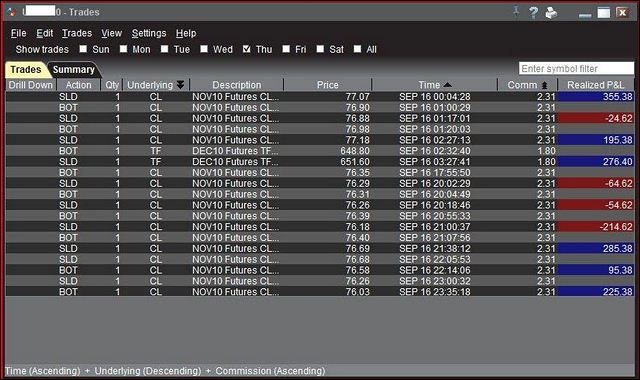Click the Enter symbol filter field
The width and height of the screenshot is (640, 380).
(576, 68)
